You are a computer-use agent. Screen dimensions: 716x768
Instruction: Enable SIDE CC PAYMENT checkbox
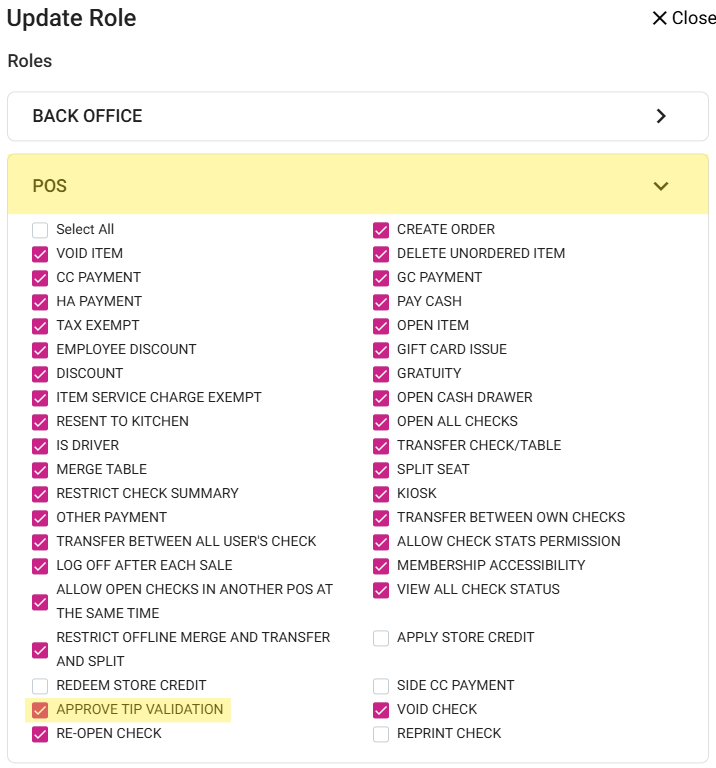click(x=381, y=686)
